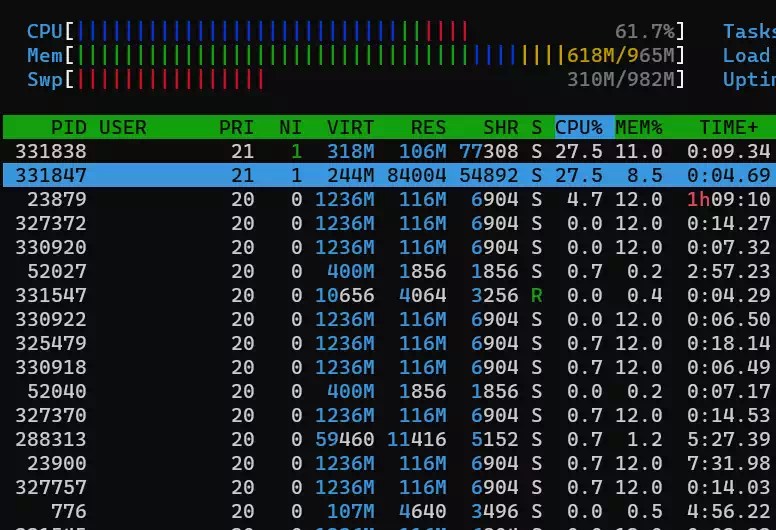Click the 107M VIRT value
Viewport: 776px width, 530px height.
click(350, 511)
